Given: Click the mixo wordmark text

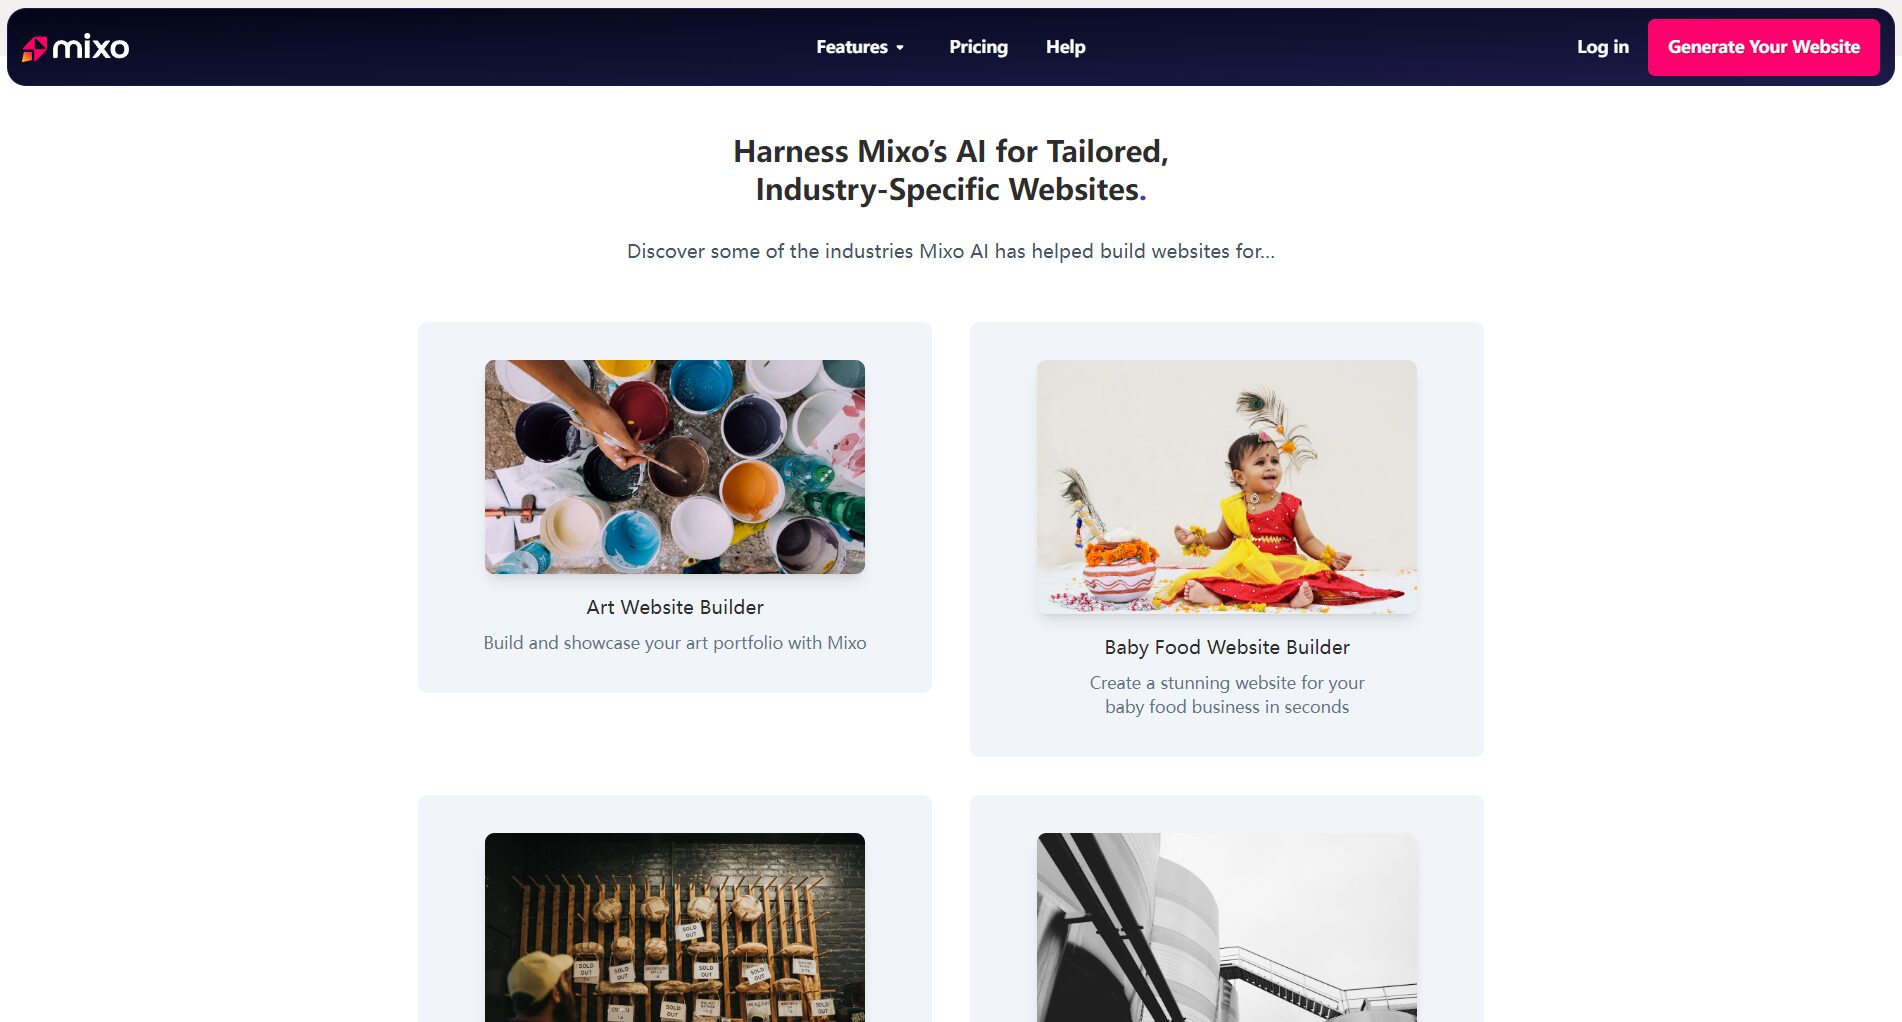Looking at the screenshot, I should (x=91, y=47).
